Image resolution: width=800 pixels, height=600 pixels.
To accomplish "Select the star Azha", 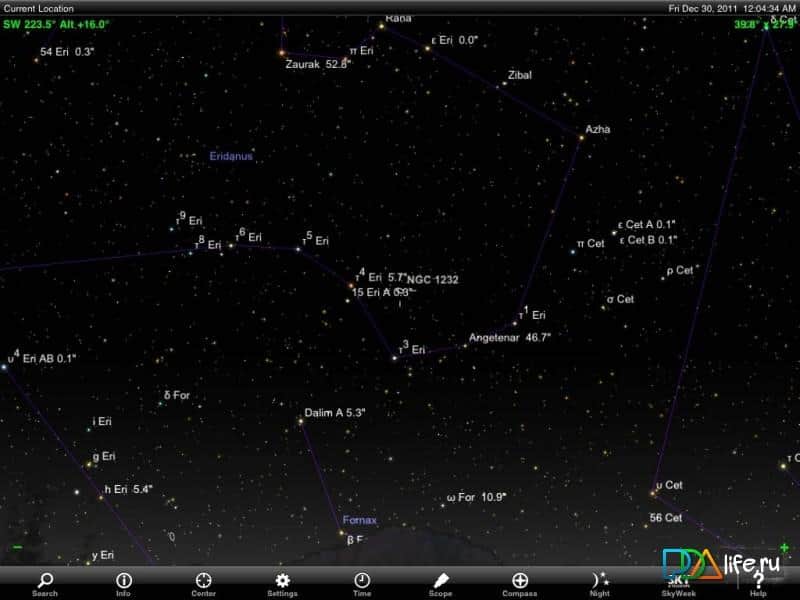I will point(581,135).
